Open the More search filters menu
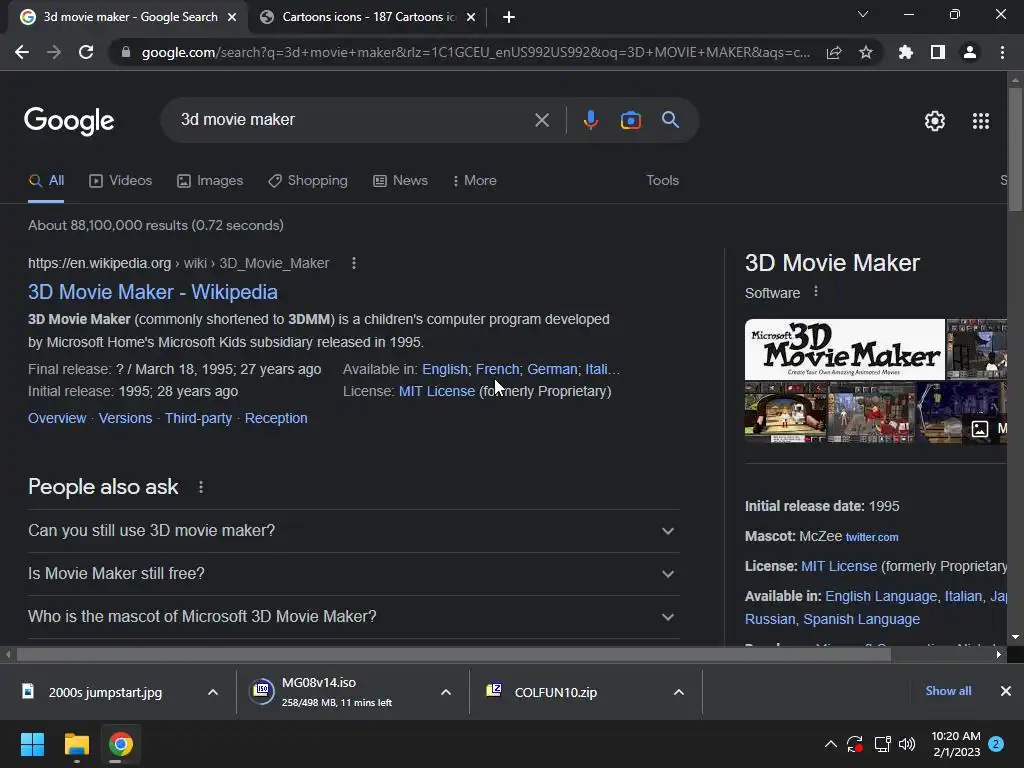The width and height of the screenshot is (1024, 768). 475,181
